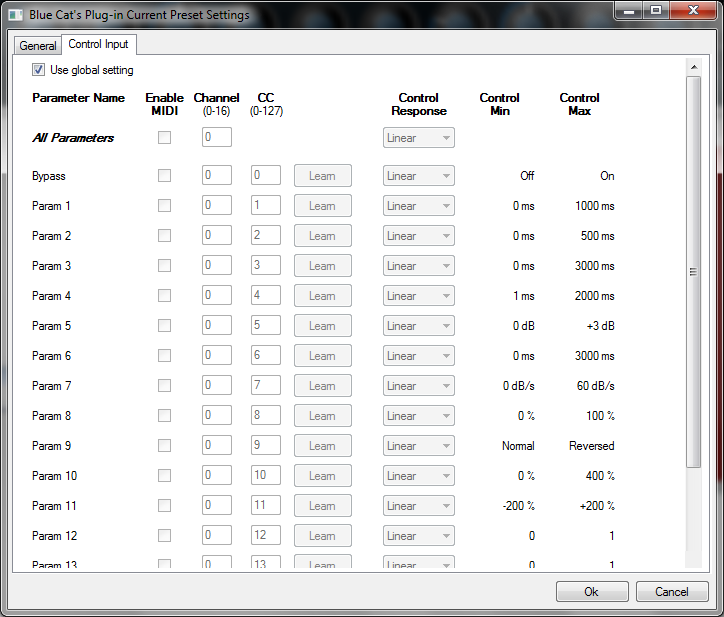This screenshot has width=724, height=617.
Task: Focus Bypass CC number field
Action: [265, 175]
